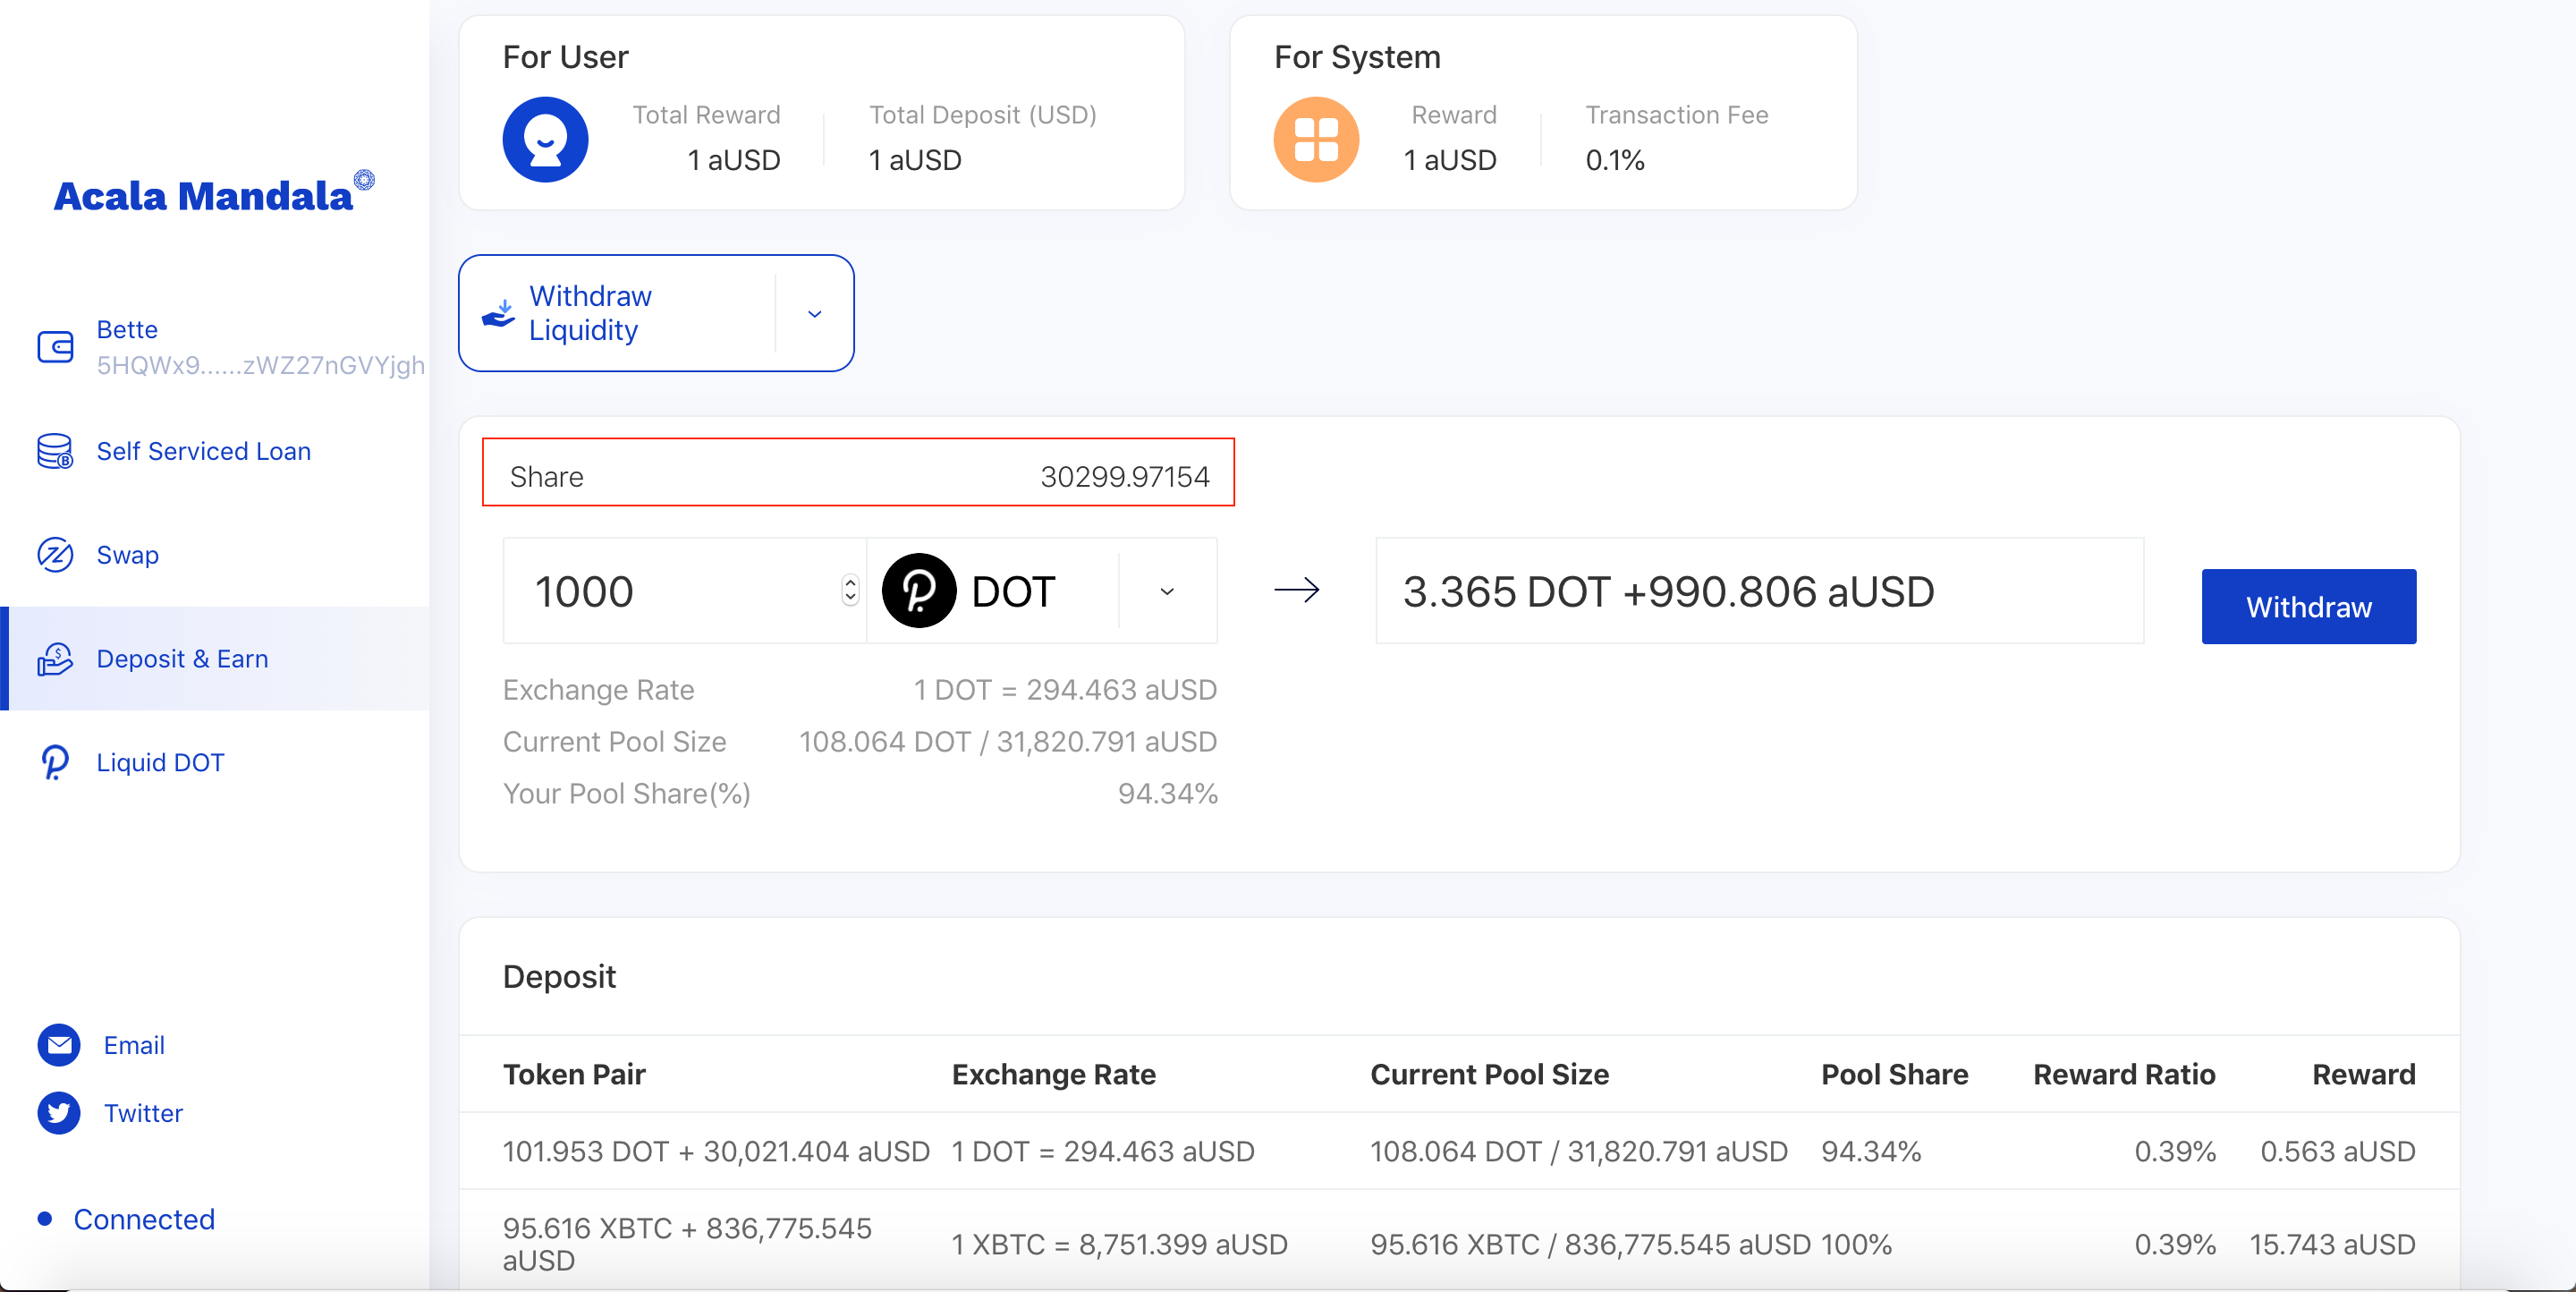Select Deposit & Earn in sidebar
This screenshot has height=1292, width=2576.
point(215,659)
